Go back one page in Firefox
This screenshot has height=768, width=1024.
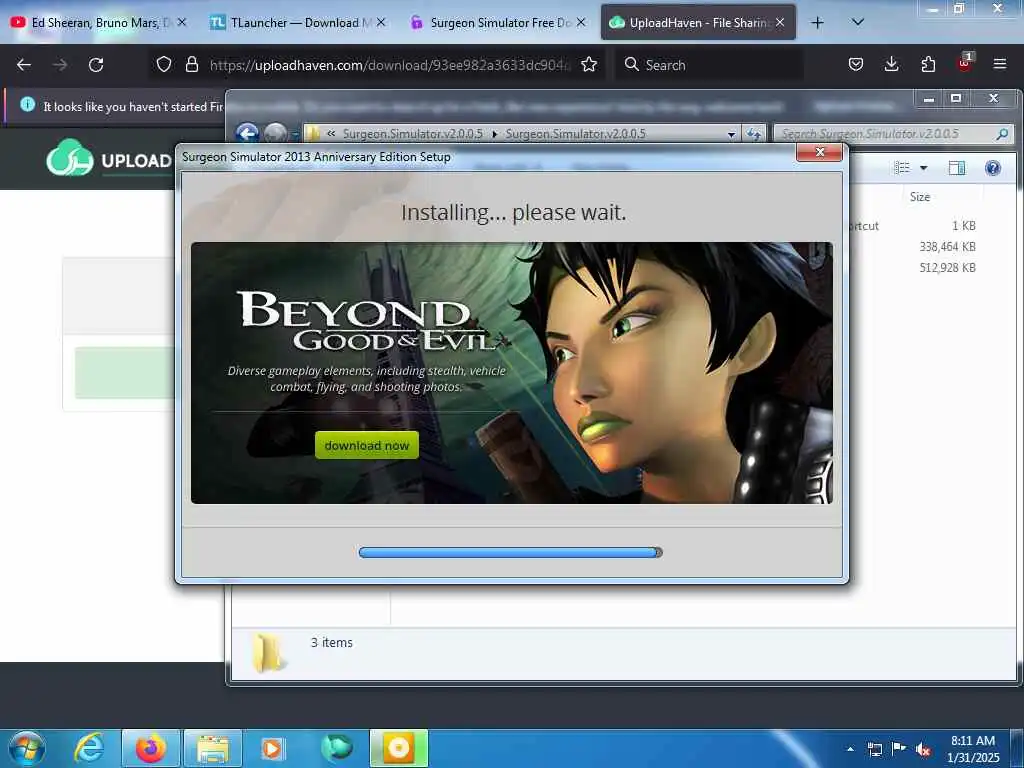pyautogui.click(x=24, y=65)
